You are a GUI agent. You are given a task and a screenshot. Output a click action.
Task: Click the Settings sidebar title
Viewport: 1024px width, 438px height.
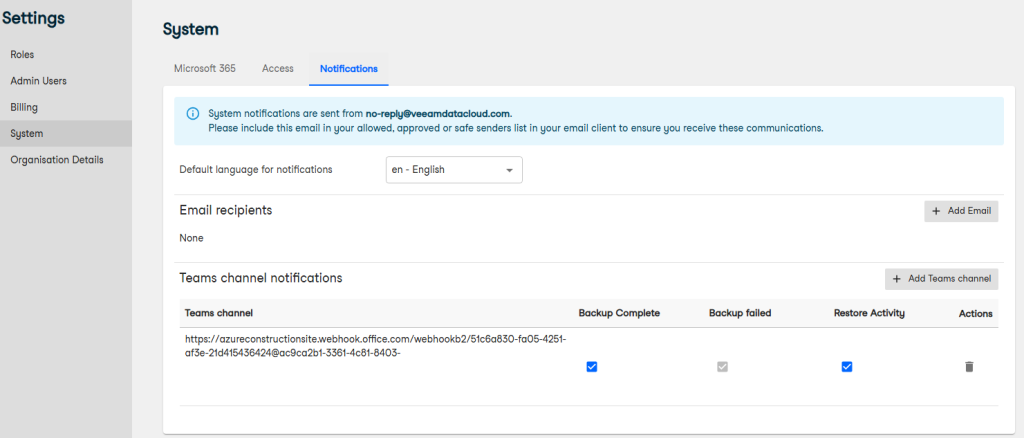(33, 18)
